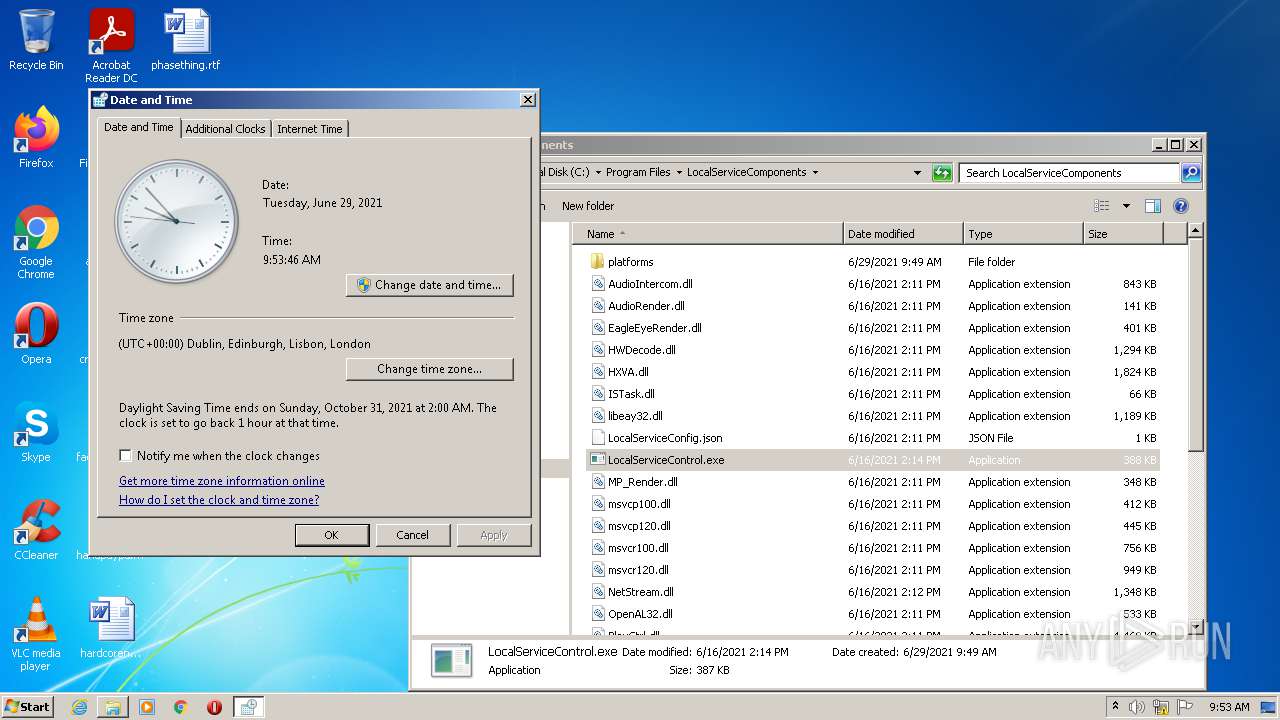
Task: Sort by Type column header
Action: [1023, 234]
